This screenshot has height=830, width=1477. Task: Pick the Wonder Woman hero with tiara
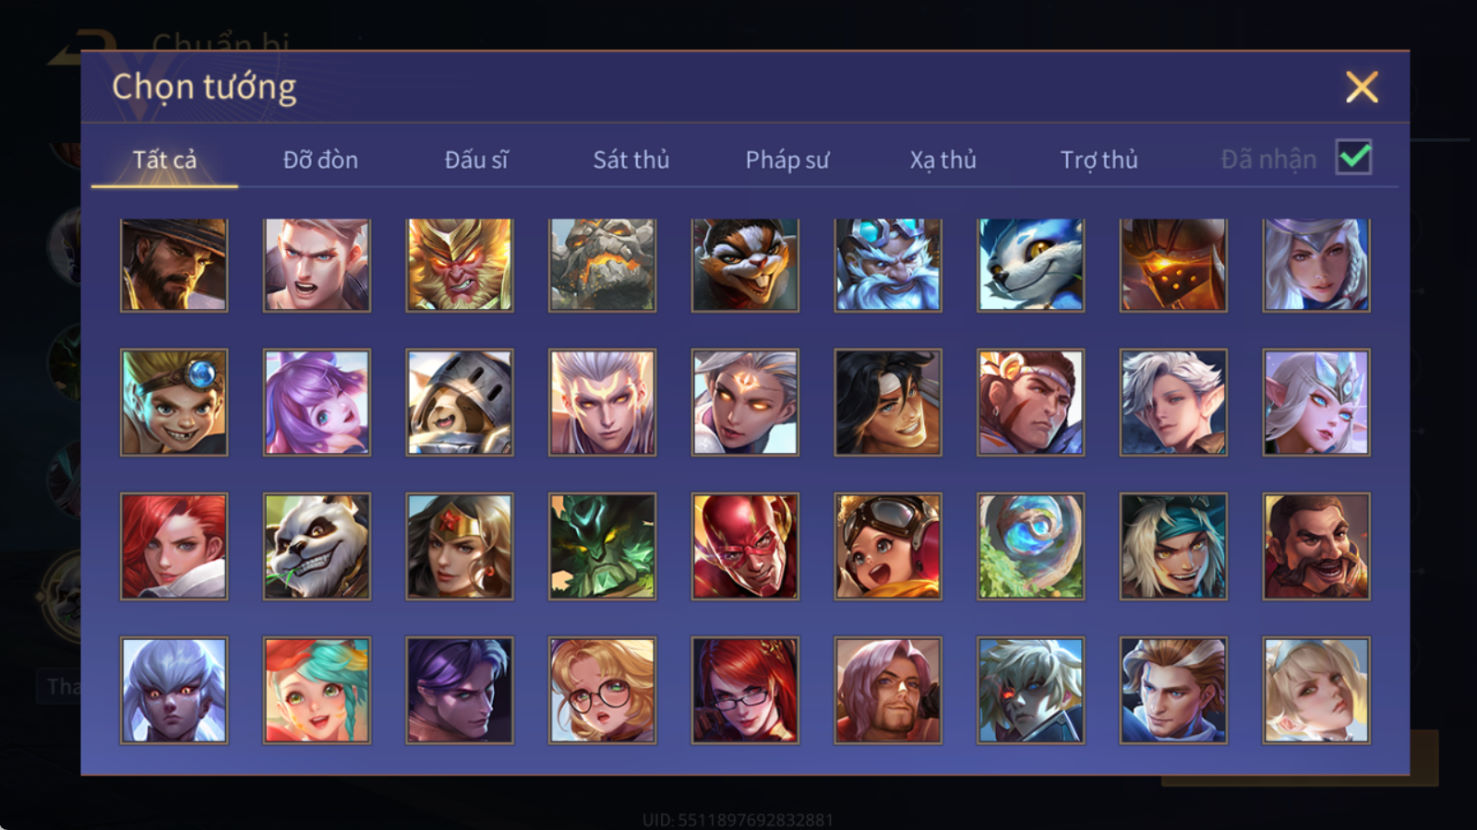pyautogui.click(x=460, y=546)
